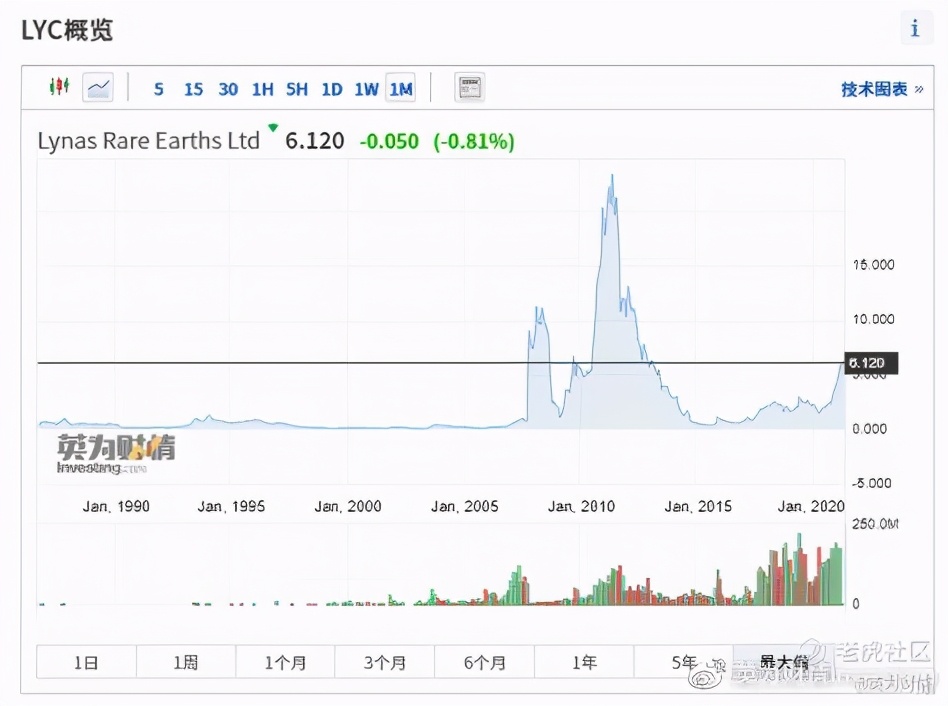
Task: Set range to 1个月
Action: pos(285,662)
